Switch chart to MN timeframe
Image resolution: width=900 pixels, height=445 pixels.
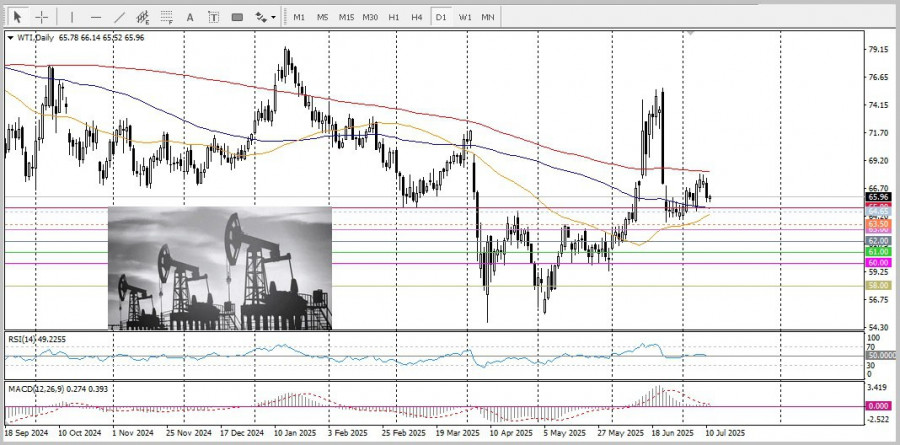488,17
